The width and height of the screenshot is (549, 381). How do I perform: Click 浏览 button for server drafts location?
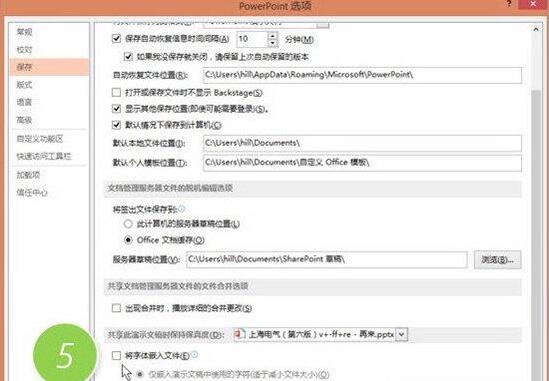[x=498, y=259]
